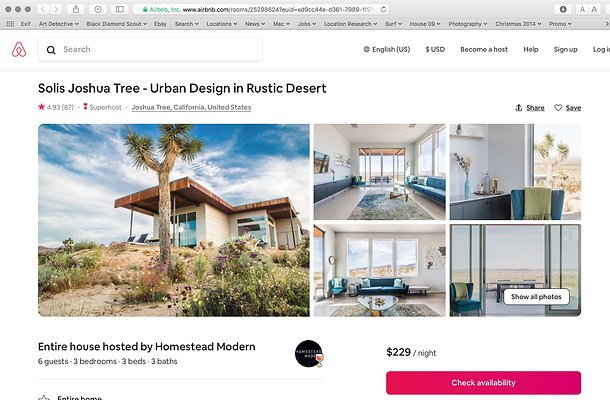
Task: Click the Safari forward arrow
Action: click(56, 9)
